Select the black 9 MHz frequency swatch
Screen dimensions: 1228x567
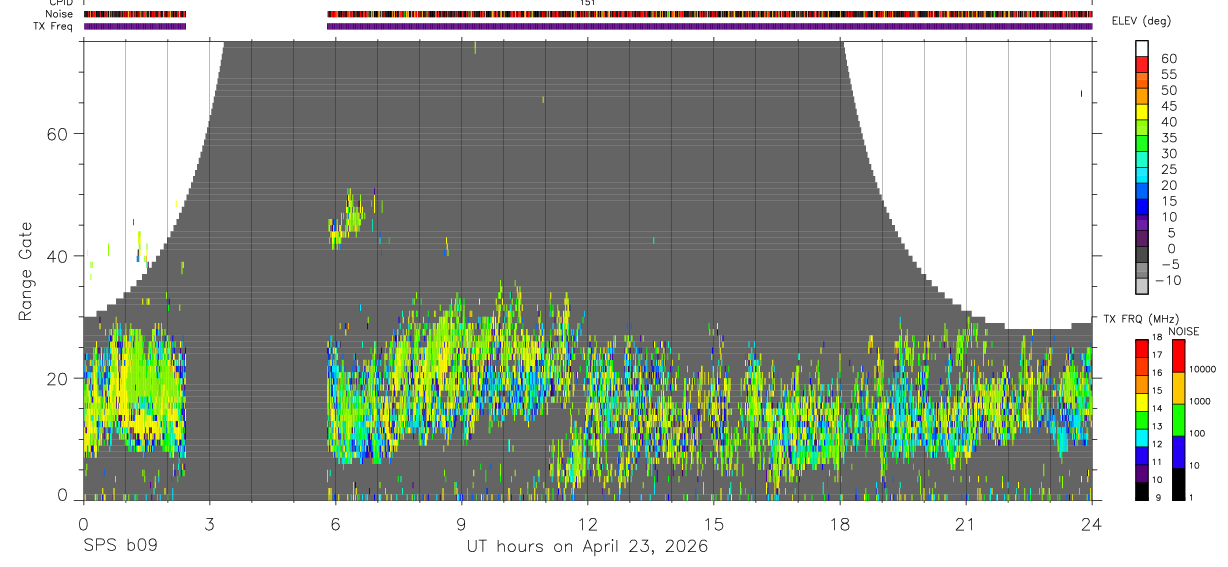(1142, 491)
